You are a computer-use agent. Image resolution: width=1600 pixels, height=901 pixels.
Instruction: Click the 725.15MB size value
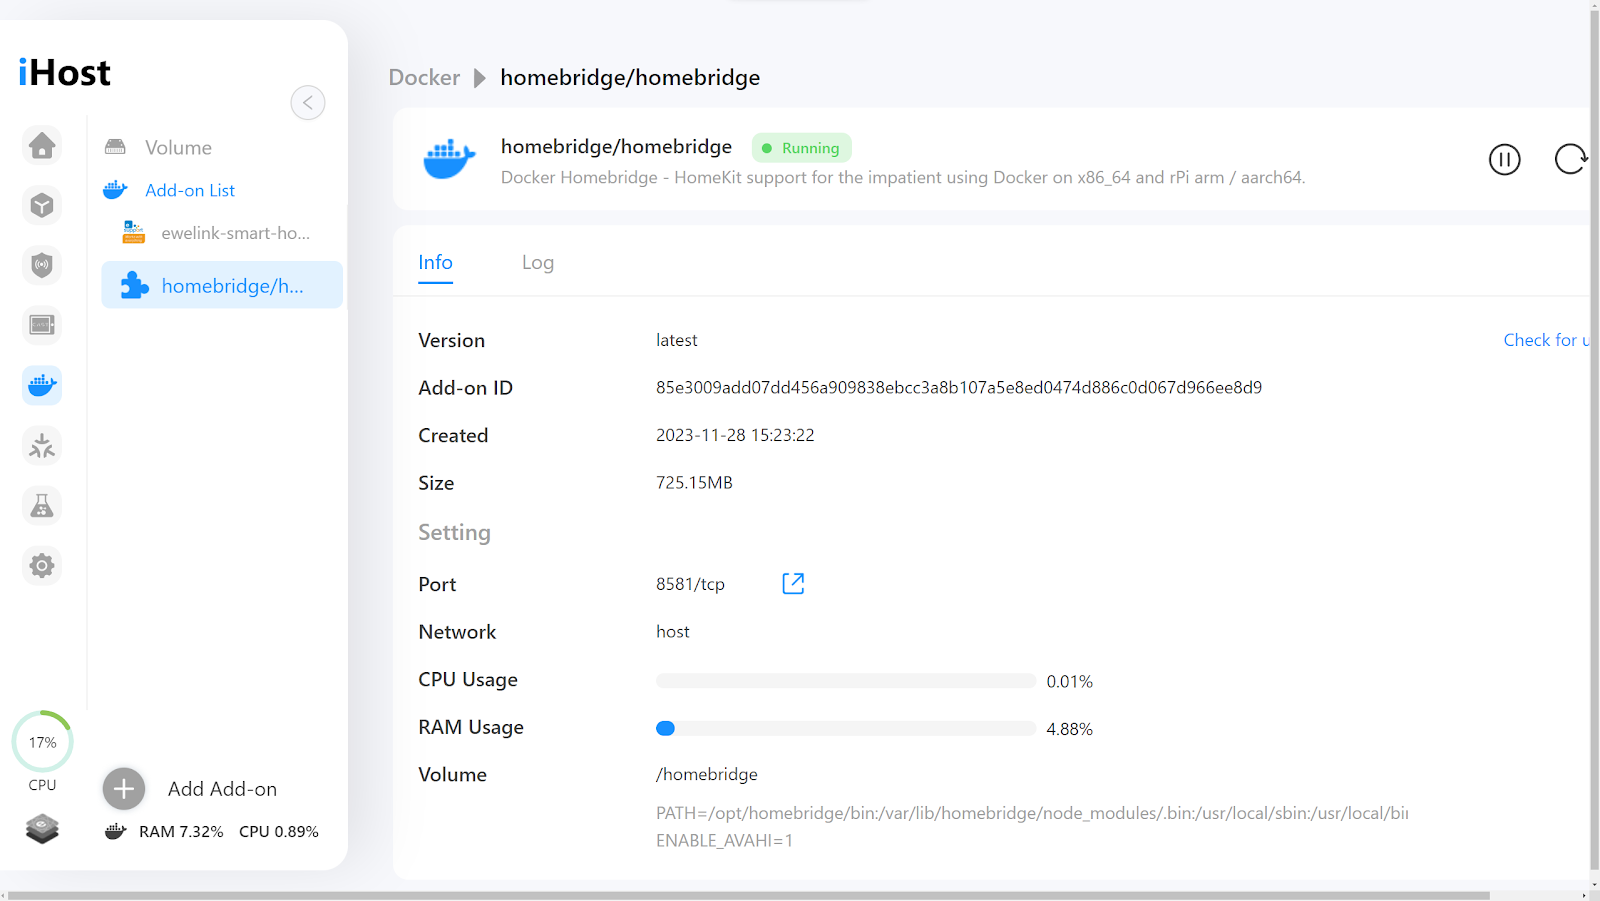click(694, 482)
